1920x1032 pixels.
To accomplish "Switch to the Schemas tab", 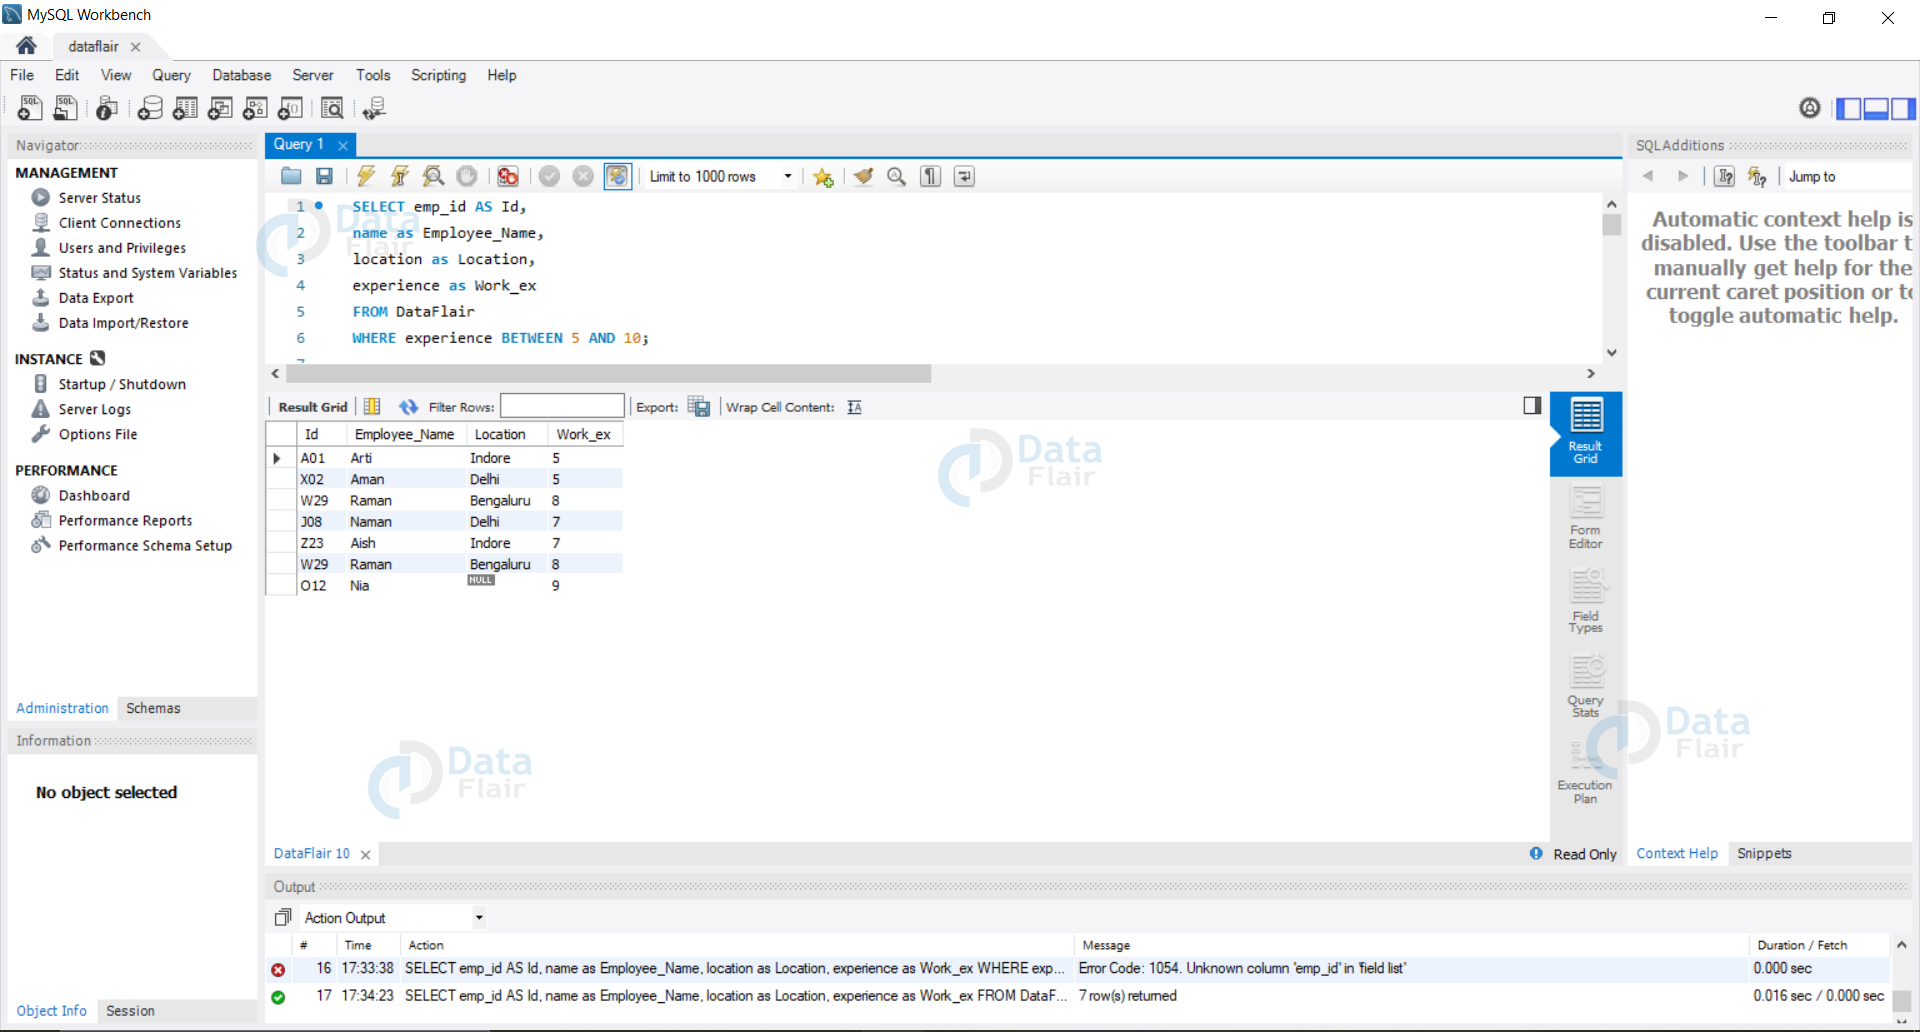I will click(x=153, y=708).
